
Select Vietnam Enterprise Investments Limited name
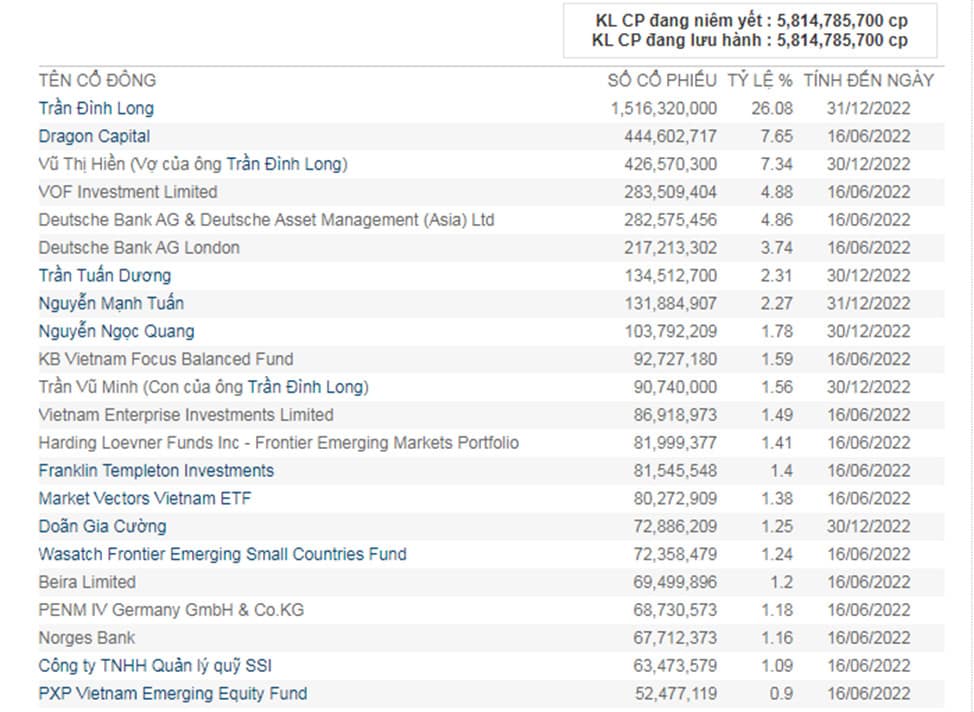186,414
